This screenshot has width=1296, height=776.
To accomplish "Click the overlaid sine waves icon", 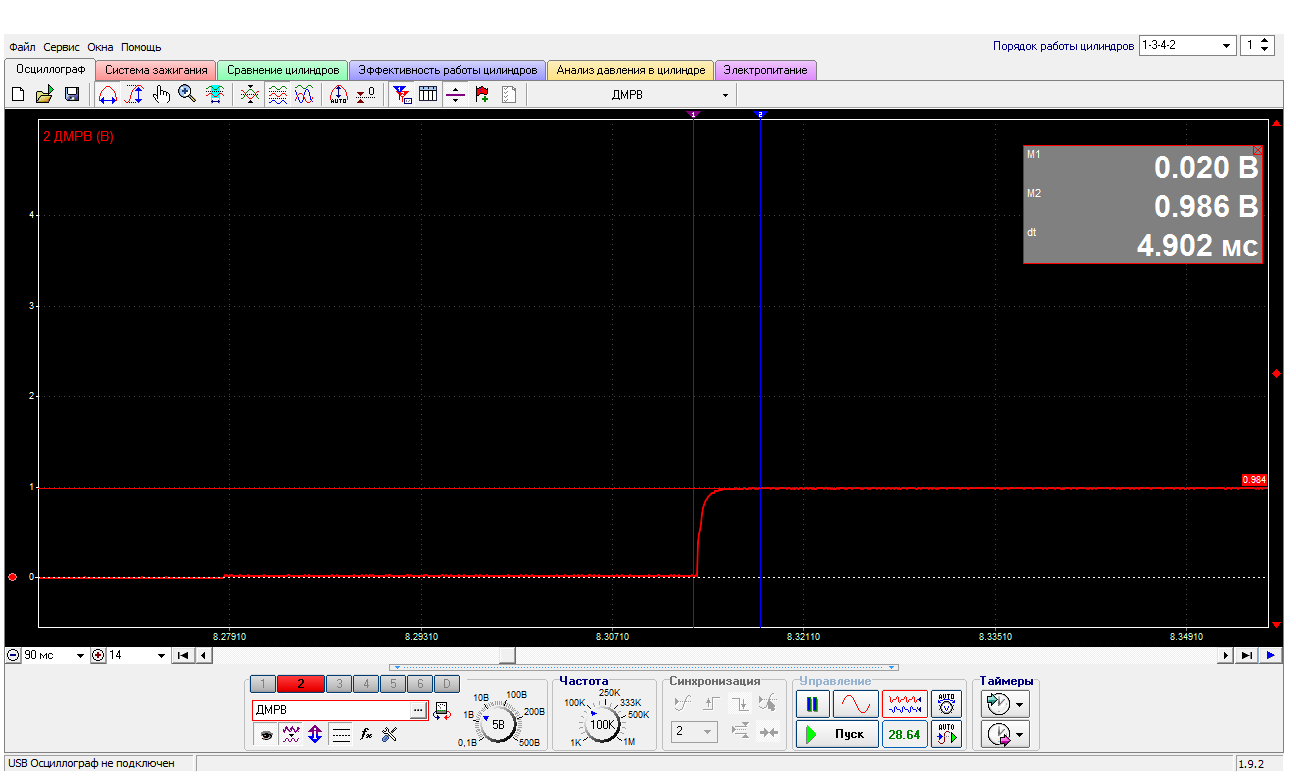I will tap(304, 94).
